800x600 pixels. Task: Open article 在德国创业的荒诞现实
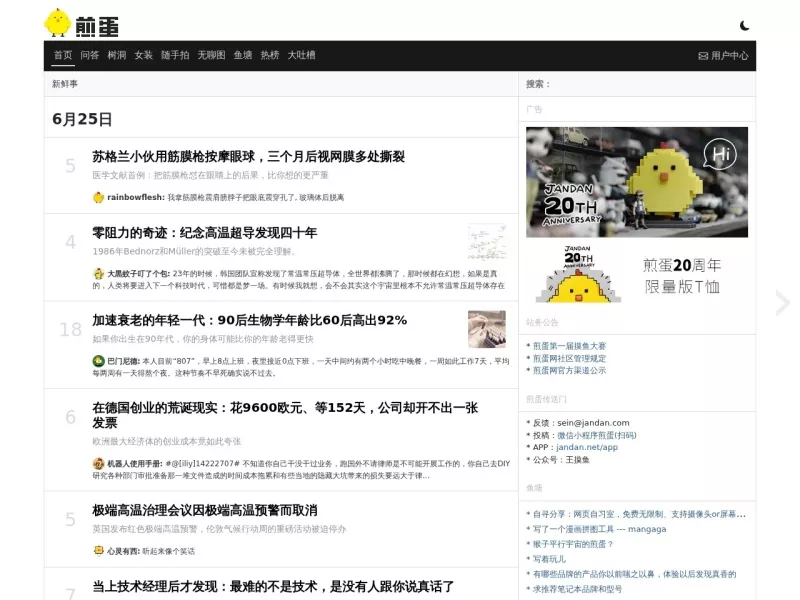tap(285, 415)
